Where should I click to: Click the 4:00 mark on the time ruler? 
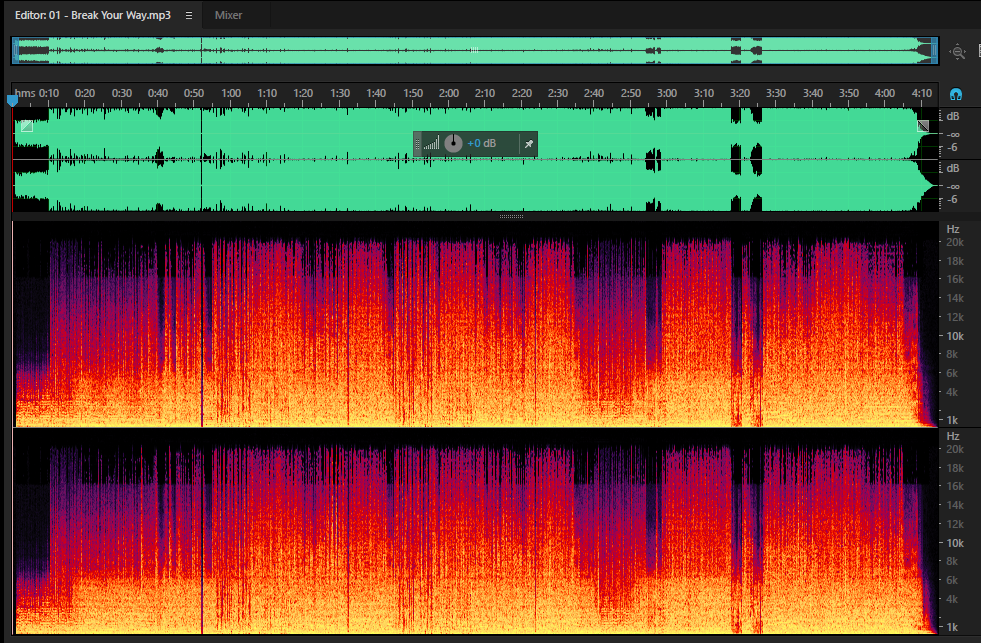point(885,93)
